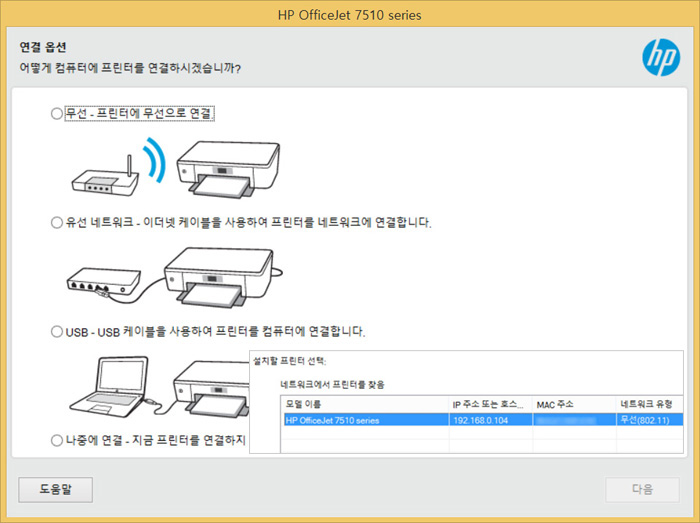Click the Ethernet-connected printer illustration

click(175, 277)
